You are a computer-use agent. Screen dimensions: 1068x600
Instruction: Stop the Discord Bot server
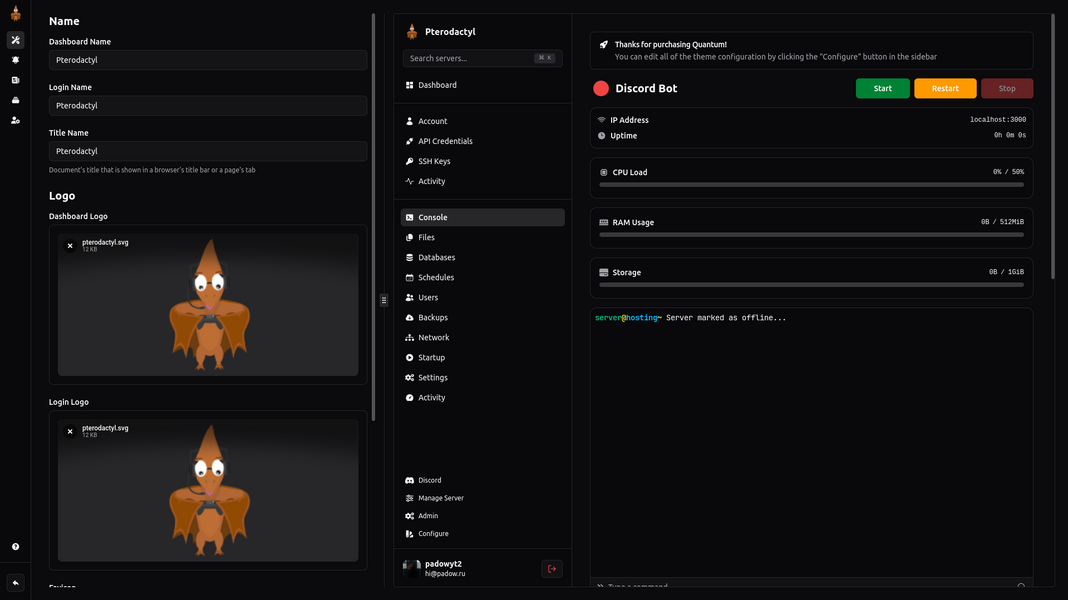click(x=1007, y=89)
